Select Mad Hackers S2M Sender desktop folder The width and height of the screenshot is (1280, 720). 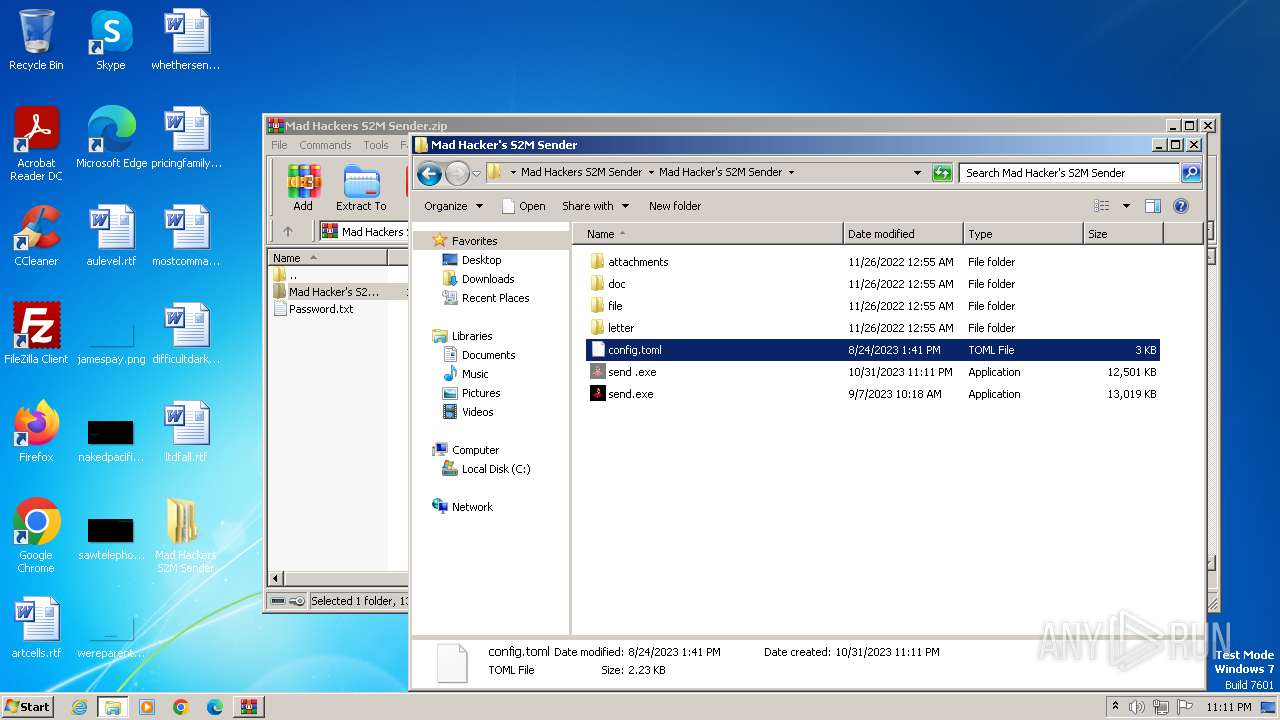click(x=185, y=535)
